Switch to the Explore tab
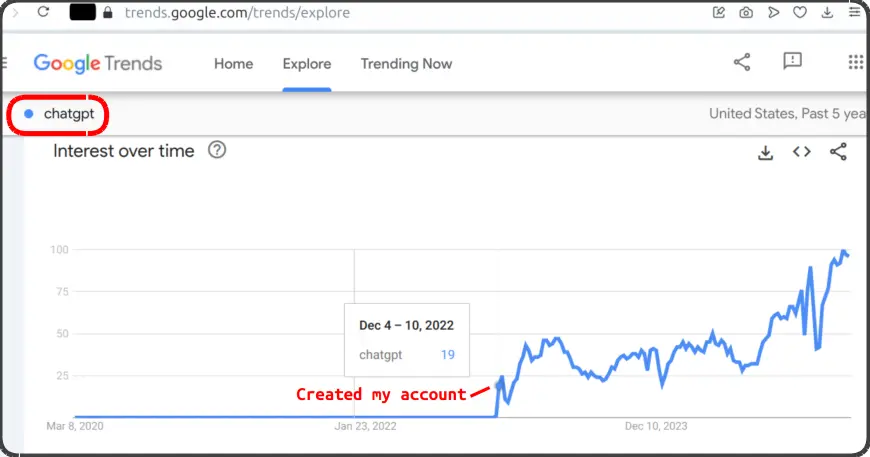This screenshot has width=870, height=457. (x=306, y=63)
